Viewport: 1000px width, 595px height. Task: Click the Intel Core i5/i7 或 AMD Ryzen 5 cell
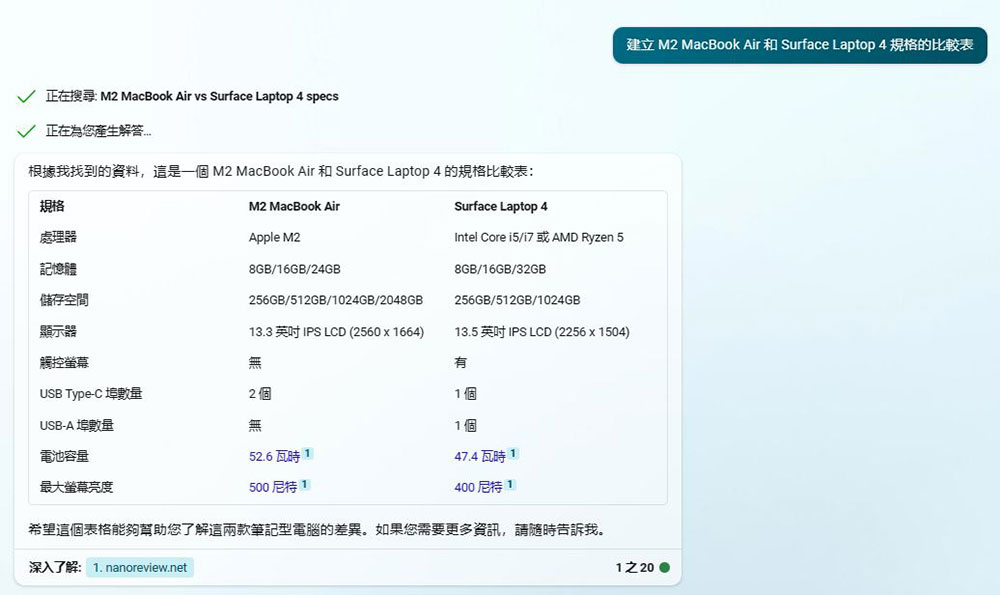click(539, 237)
